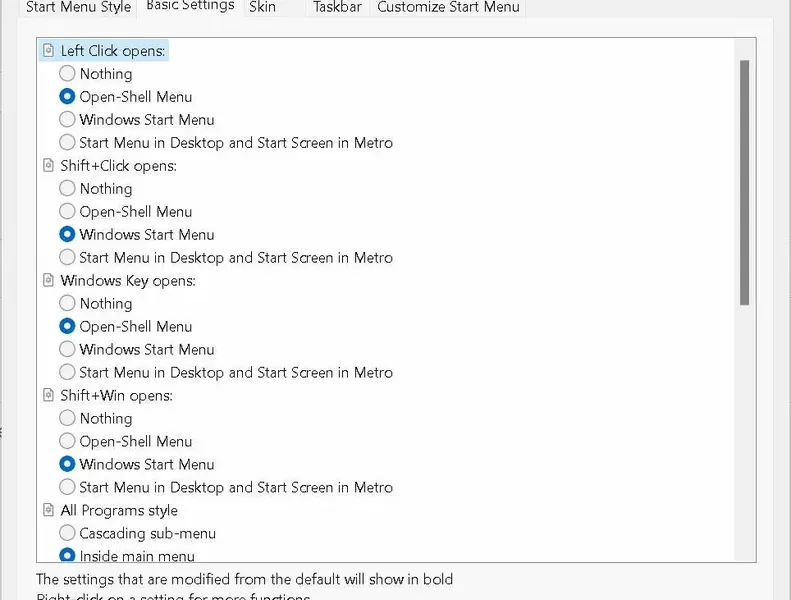Switch to the Start Menu Style tab
Image resolution: width=791 pixels, height=600 pixels.
78,7
